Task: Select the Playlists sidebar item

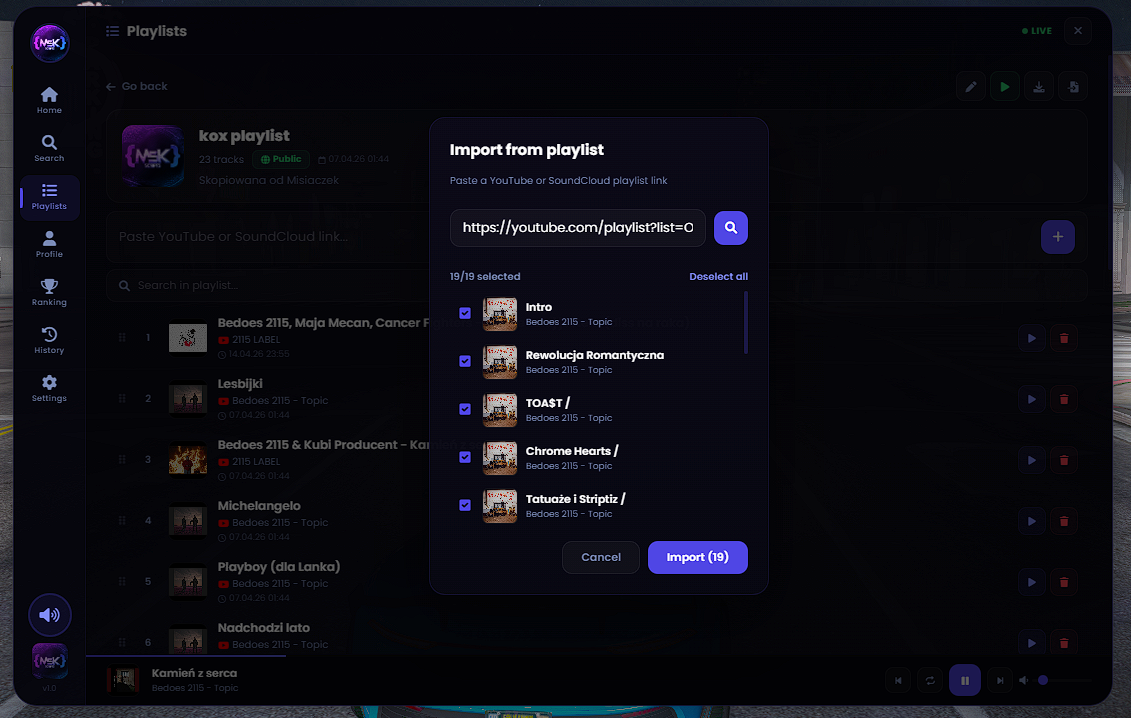Action: click(x=49, y=197)
